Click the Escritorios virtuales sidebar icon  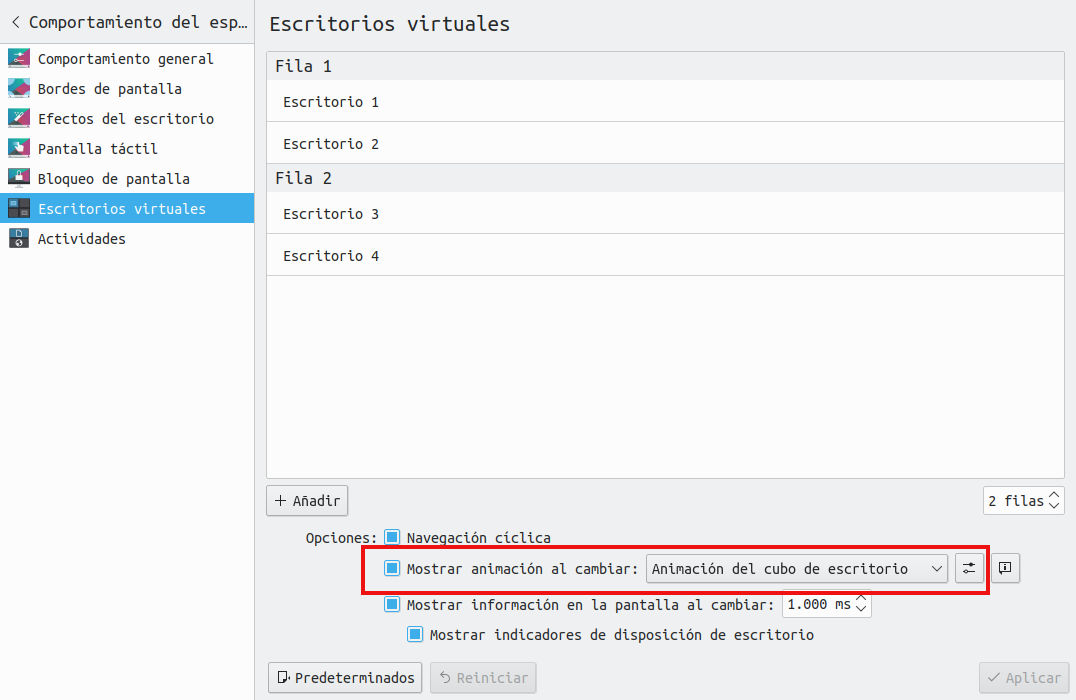tap(19, 208)
